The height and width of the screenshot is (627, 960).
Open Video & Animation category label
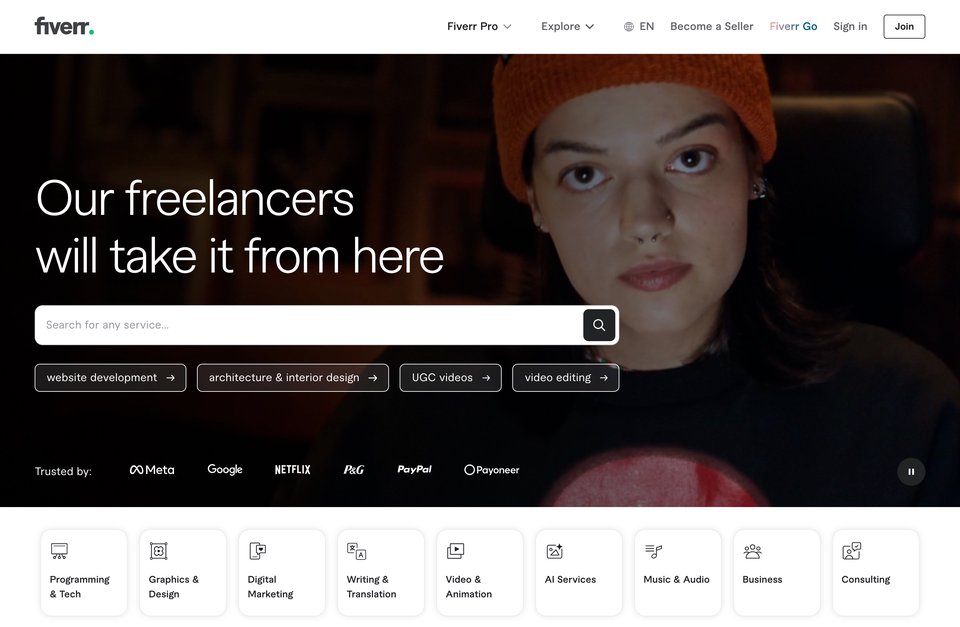coord(468,587)
